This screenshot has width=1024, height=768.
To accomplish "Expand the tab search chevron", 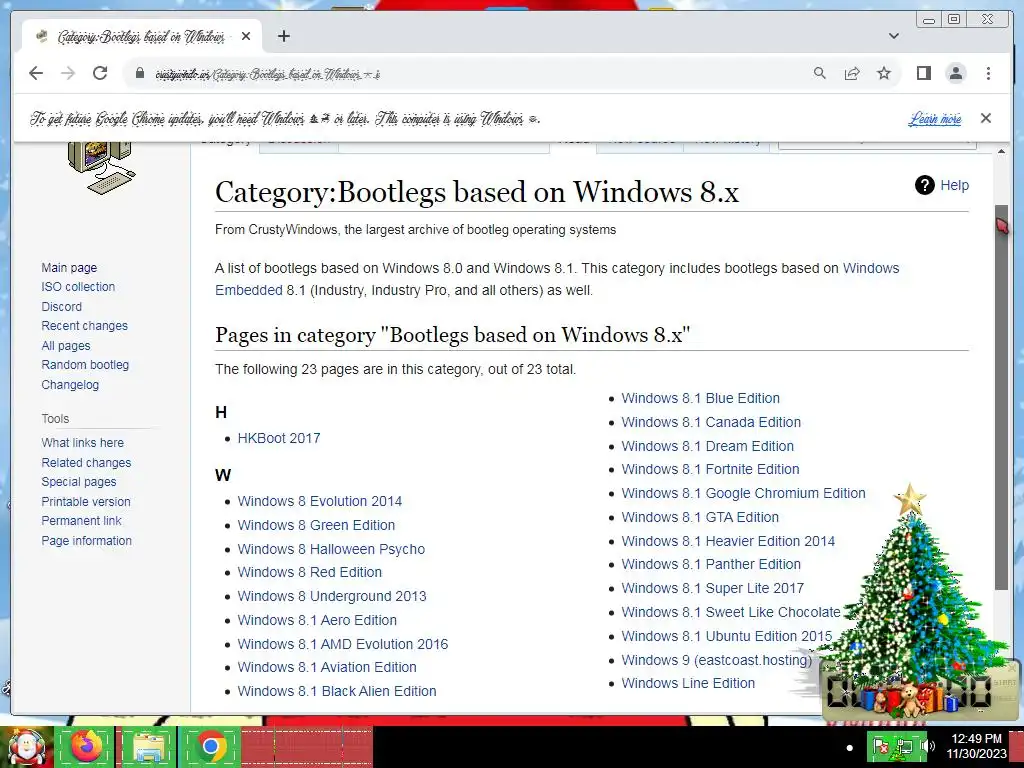I will (894, 36).
